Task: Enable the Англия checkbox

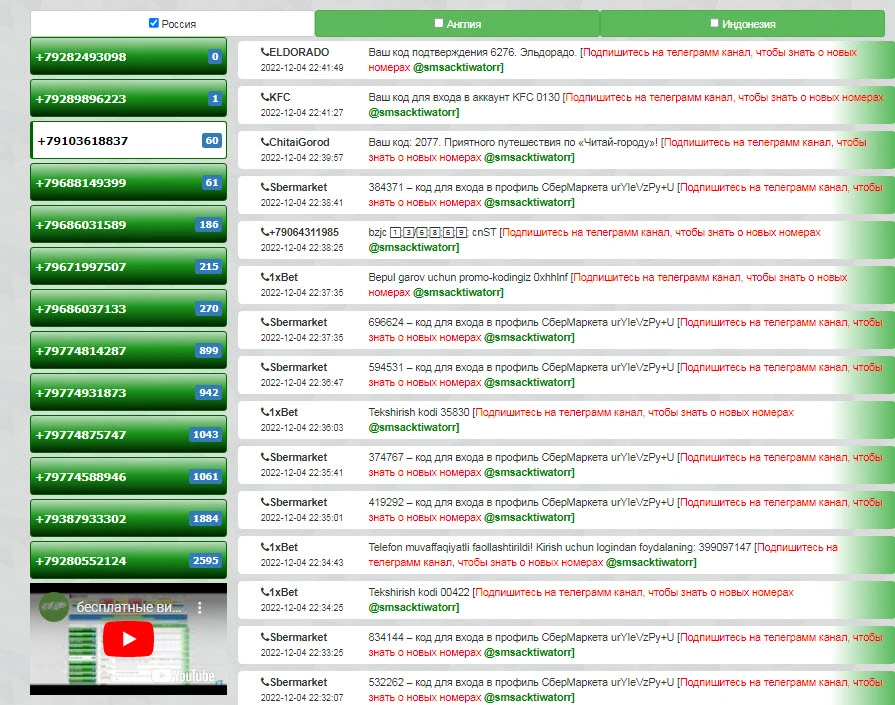Action: pyautogui.click(x=439, y=23)
